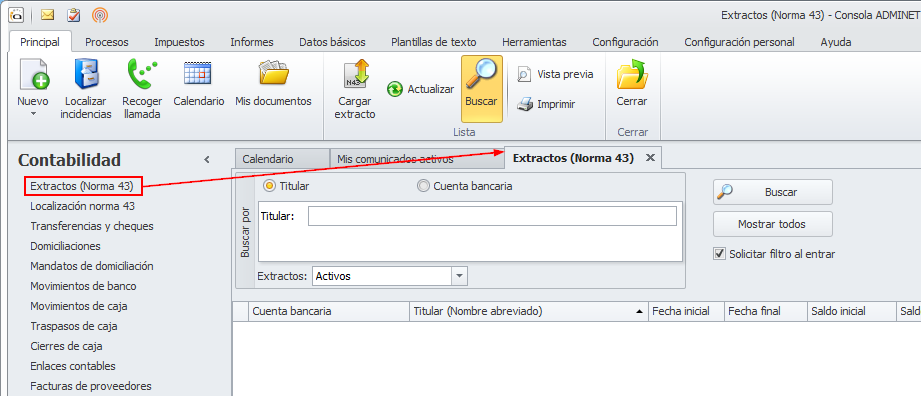Sort by Titular (Nombre abreviado) column
Viewport: 921px width, 396px height.
[529, 311]
